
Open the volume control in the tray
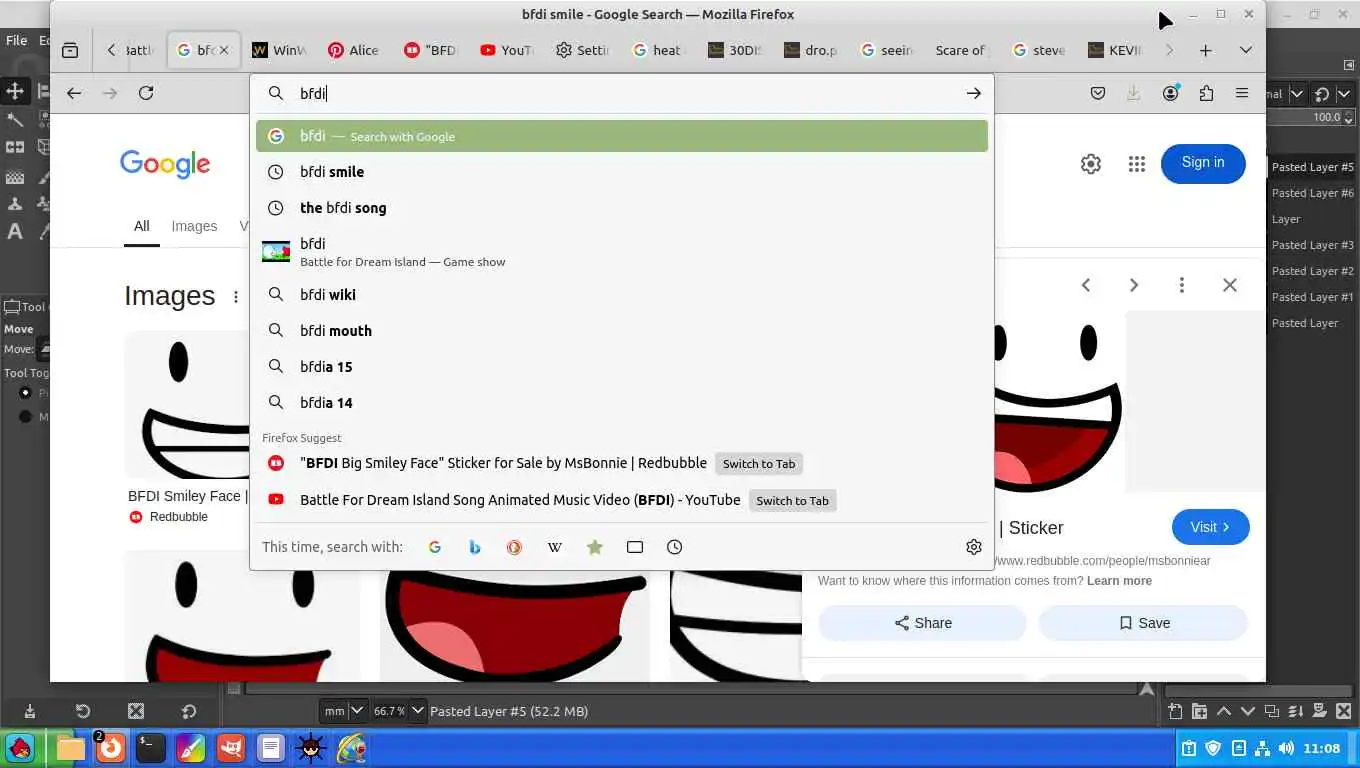pyautogui.click(x=1284, y=748)
